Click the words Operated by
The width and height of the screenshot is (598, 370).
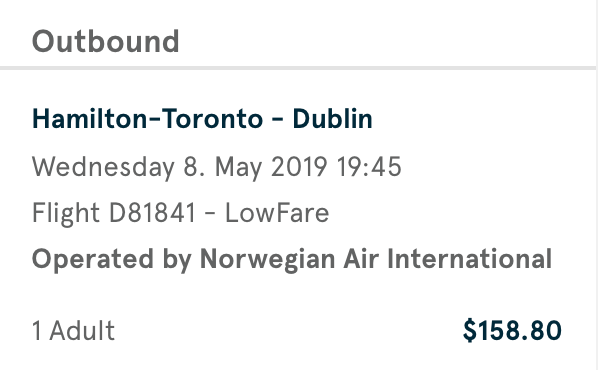[x=111, y=260]
